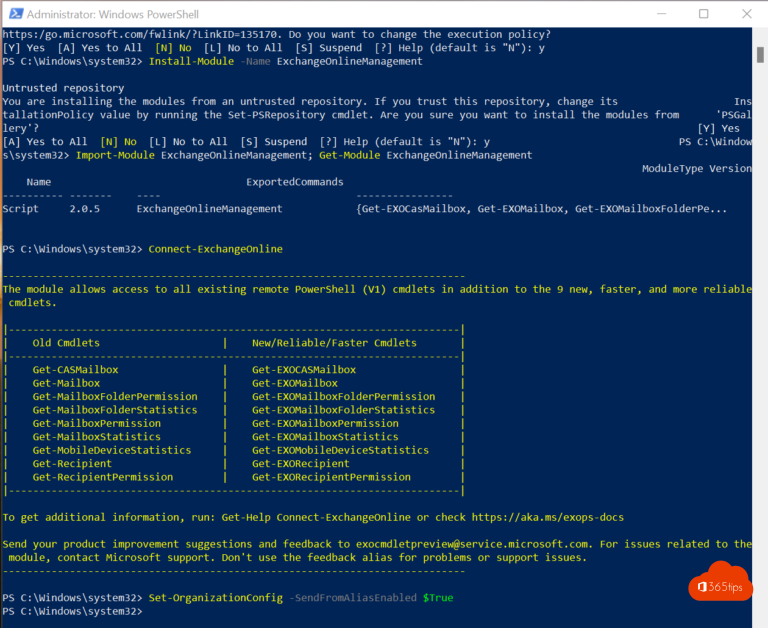Click Get-EXORecipientPermission in the new cmdlets column
This screenshot has height=628, width=768.
point(331,477)
